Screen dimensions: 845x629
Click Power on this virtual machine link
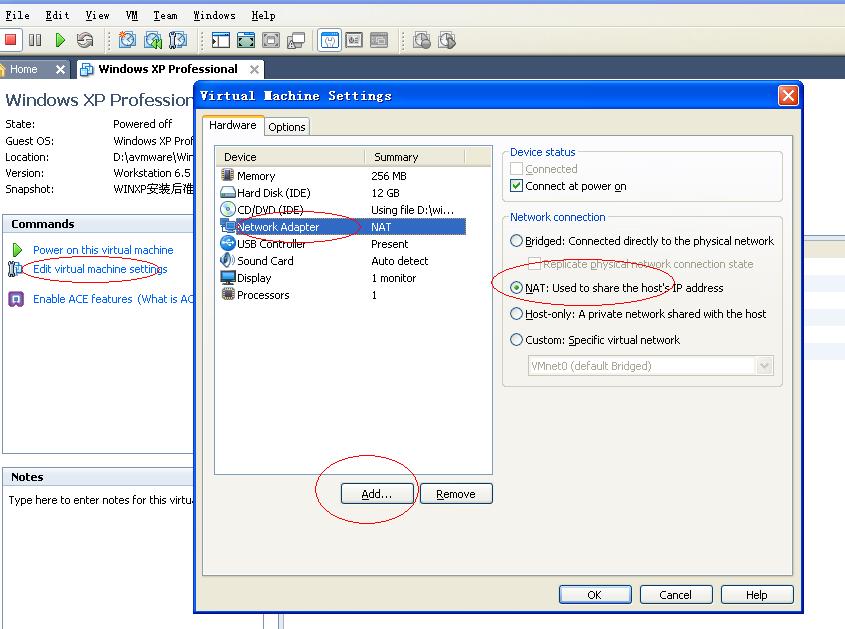[103, 250]
